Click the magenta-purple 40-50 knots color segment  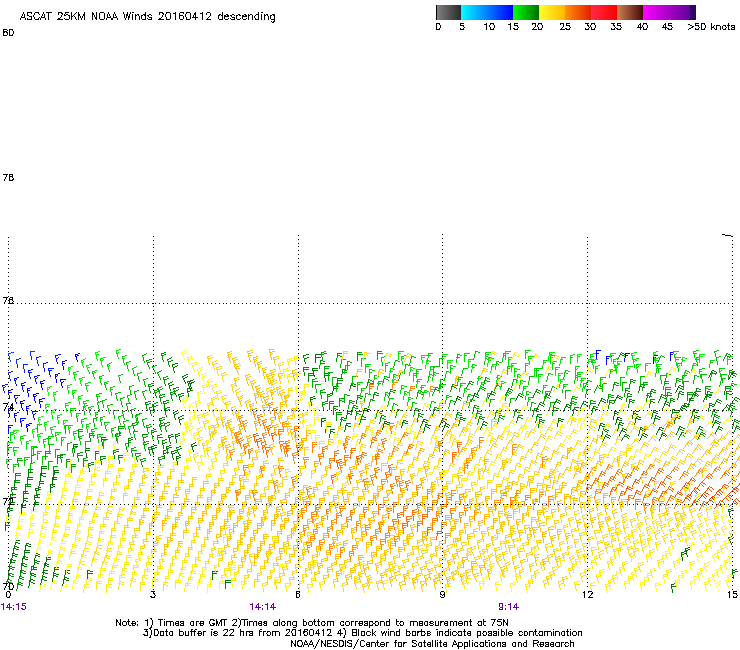(669, 12)
